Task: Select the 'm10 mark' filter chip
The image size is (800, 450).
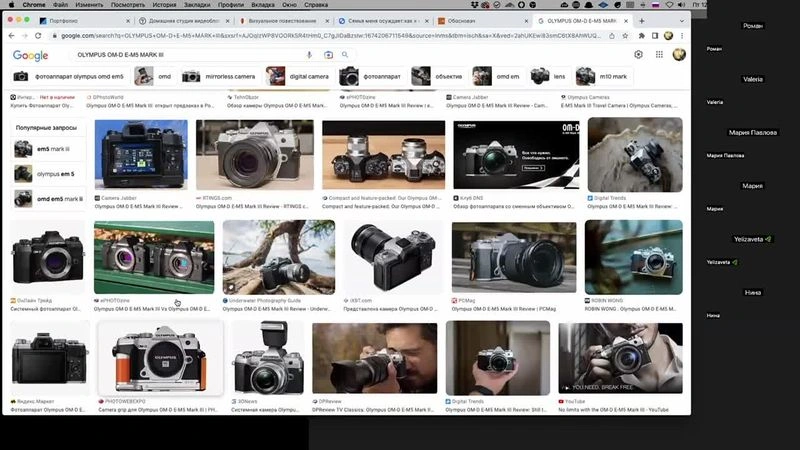Action: tap(603, 77)
